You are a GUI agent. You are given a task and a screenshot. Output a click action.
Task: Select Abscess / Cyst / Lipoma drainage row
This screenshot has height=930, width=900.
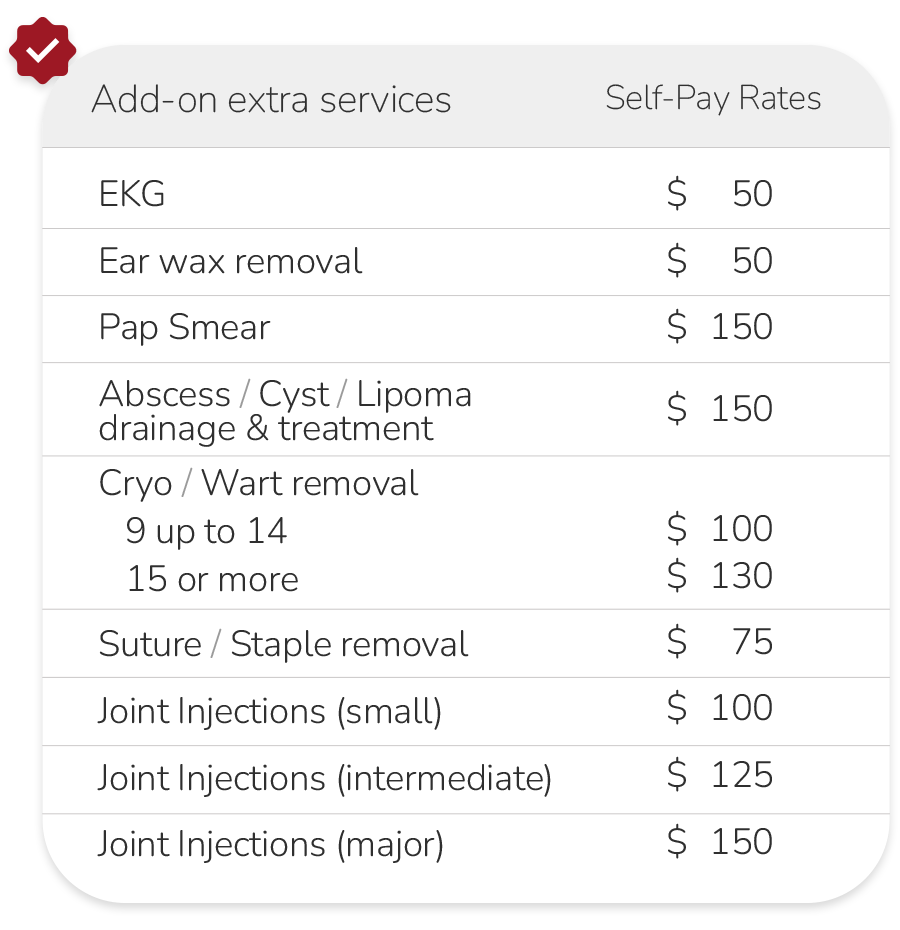(x=285, y=410)
